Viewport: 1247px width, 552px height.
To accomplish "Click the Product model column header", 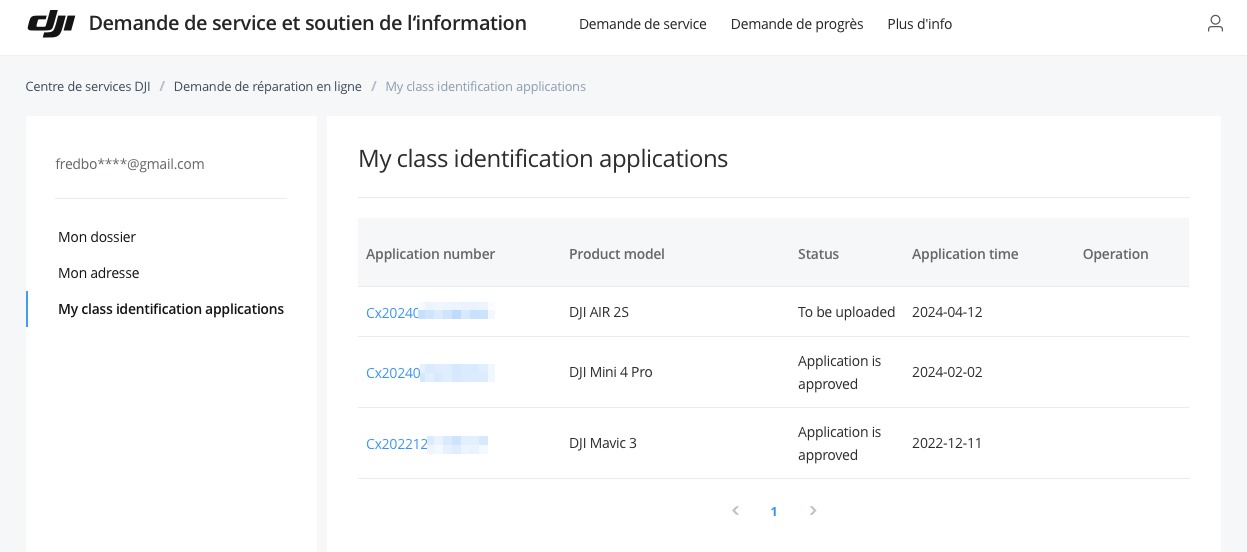I will (x=617, y=254).
